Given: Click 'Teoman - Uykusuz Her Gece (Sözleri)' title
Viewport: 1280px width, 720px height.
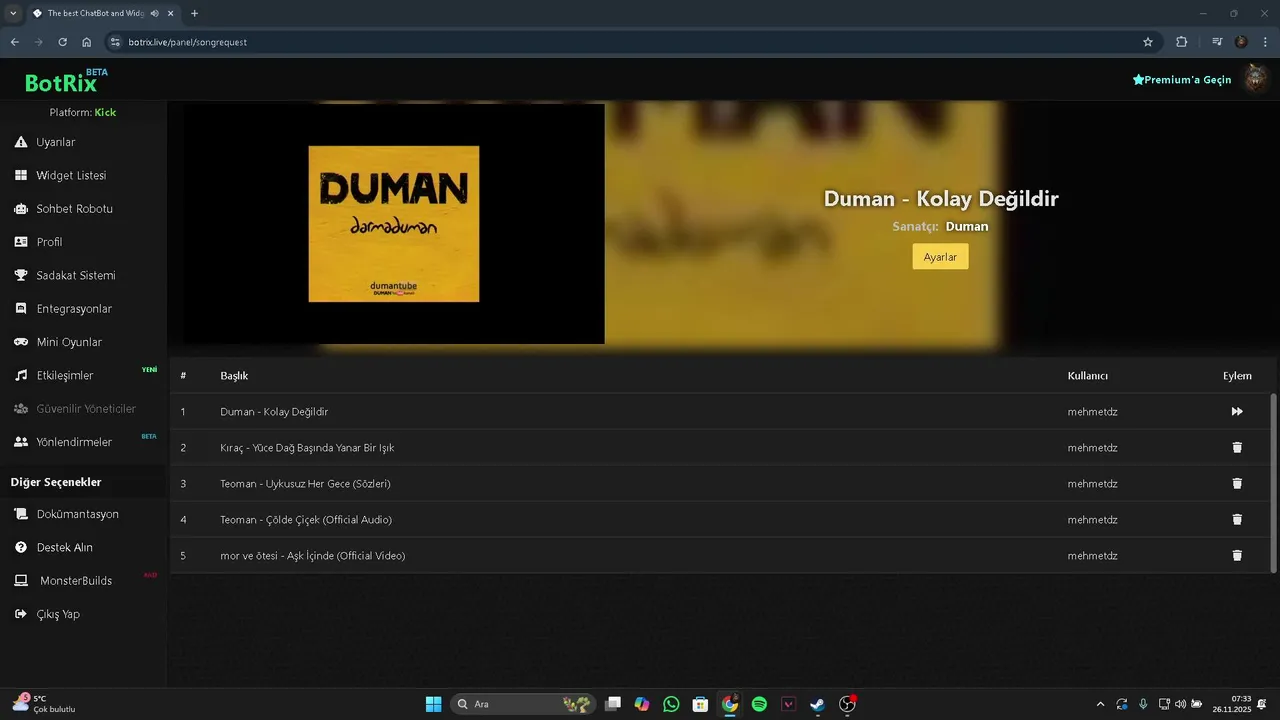Looking at the screenshot, I should click(305, 484).
